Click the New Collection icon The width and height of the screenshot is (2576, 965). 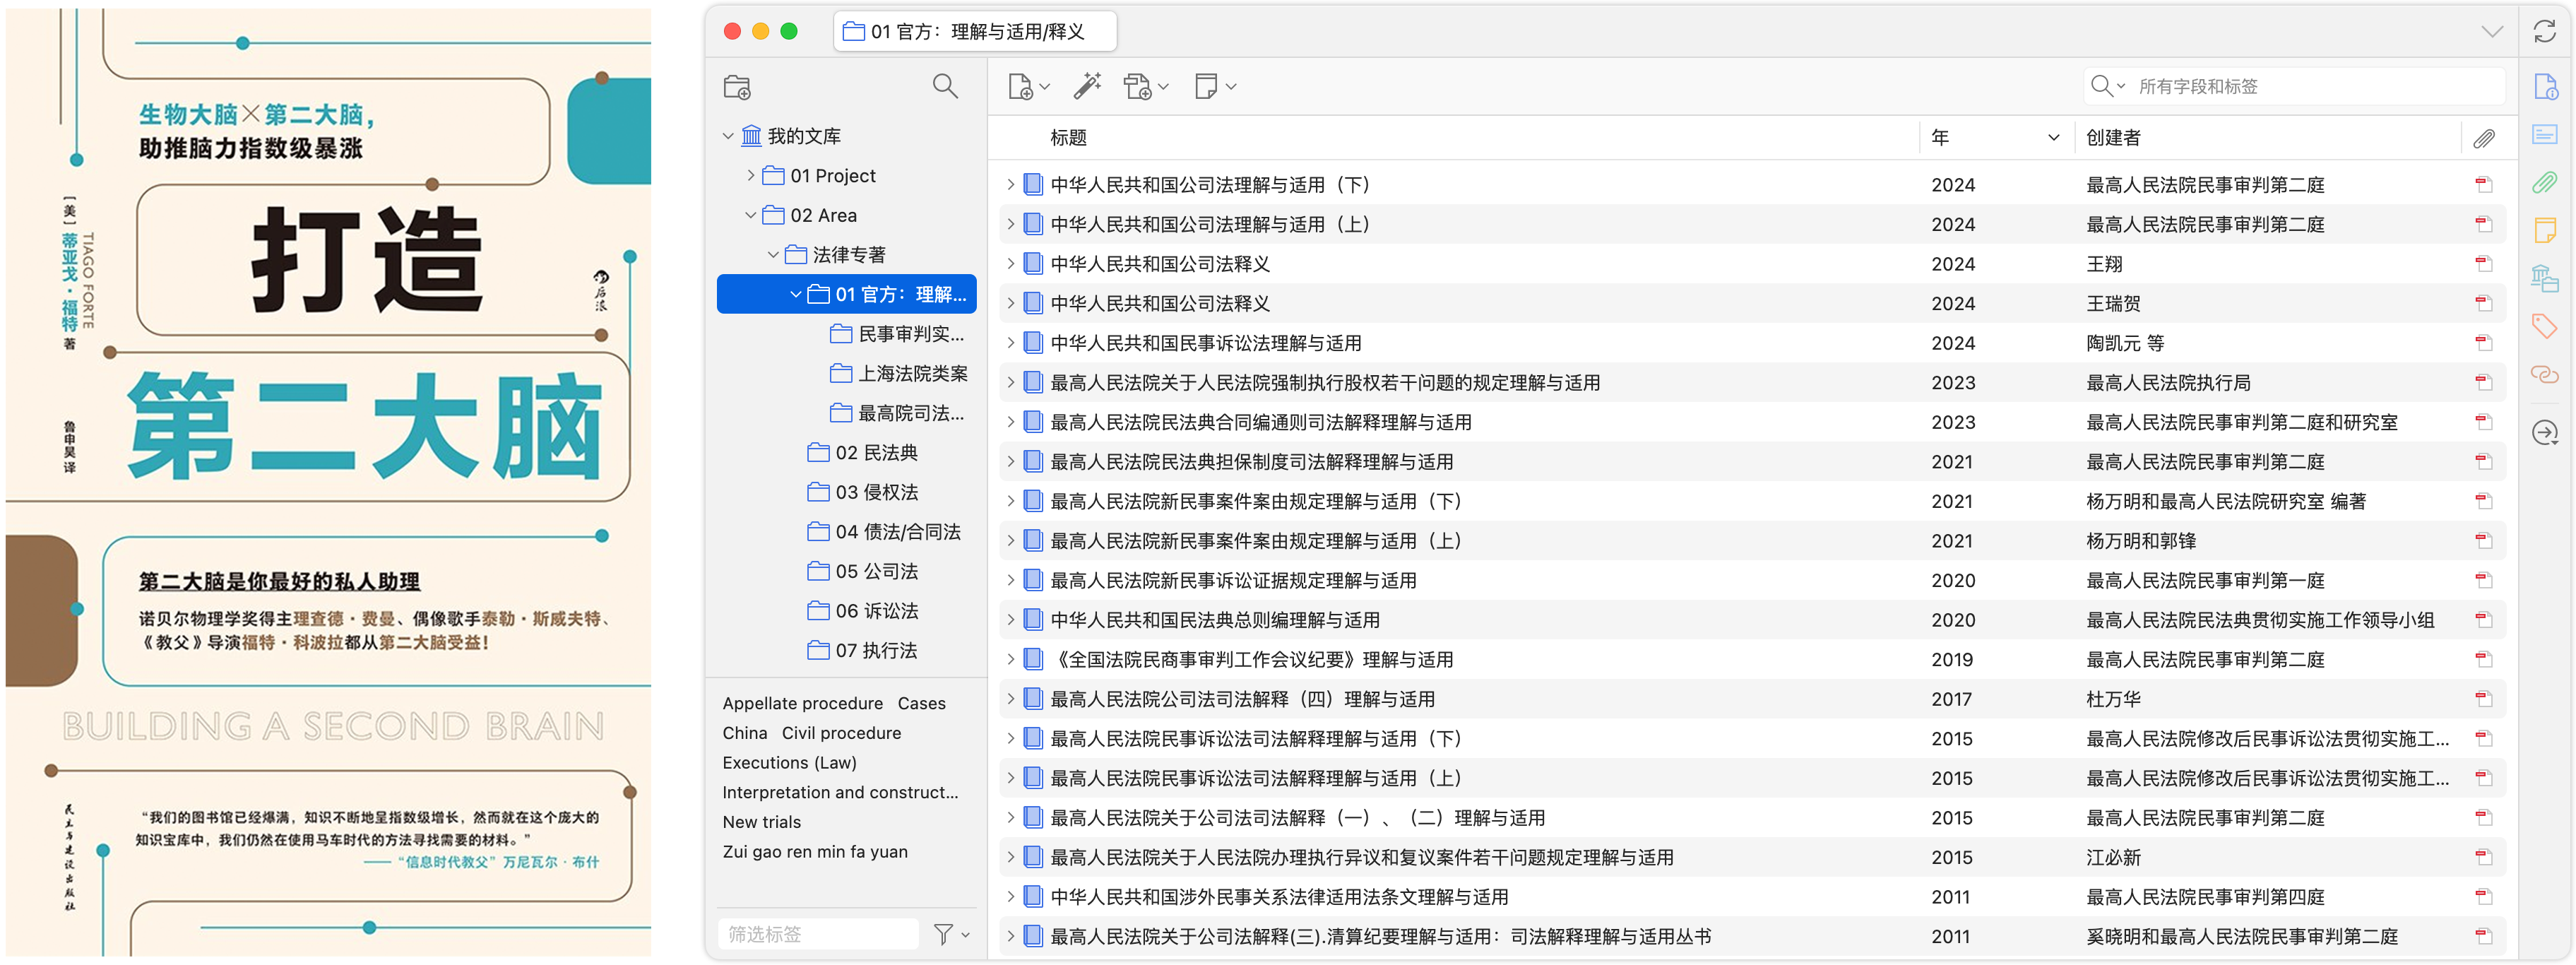737,87
